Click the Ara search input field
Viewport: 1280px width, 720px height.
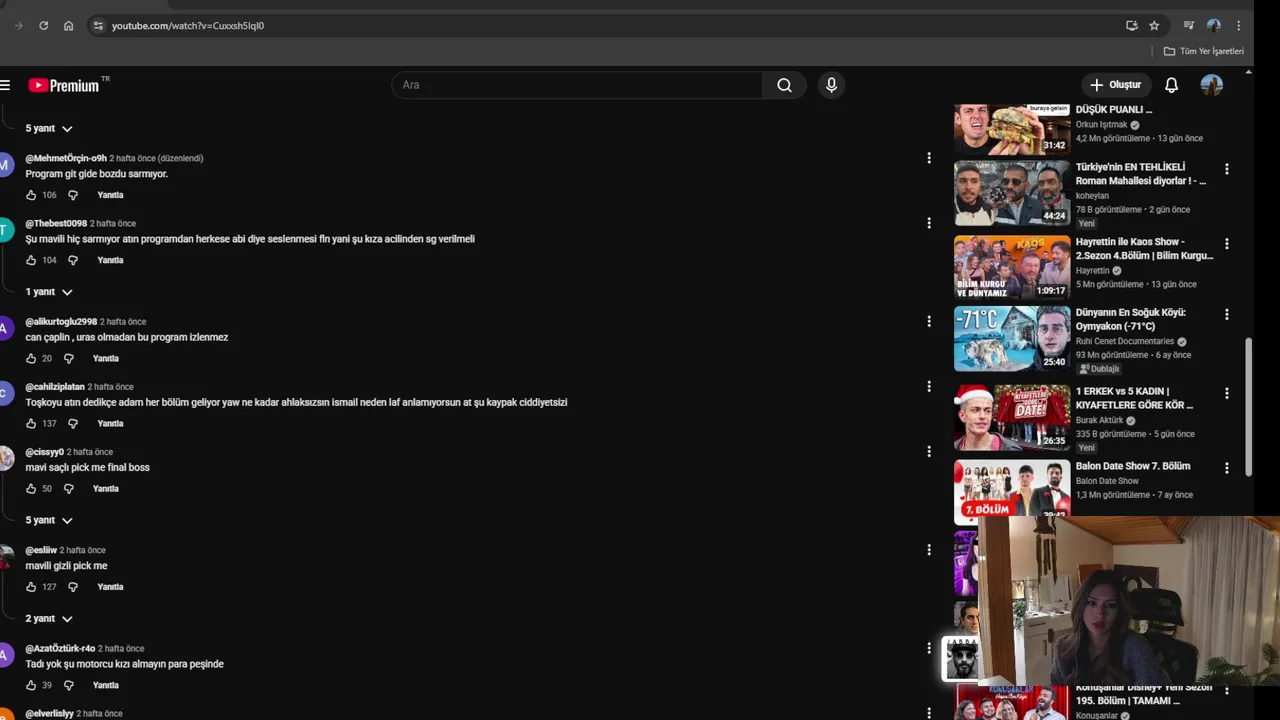(x=577, y=85)
